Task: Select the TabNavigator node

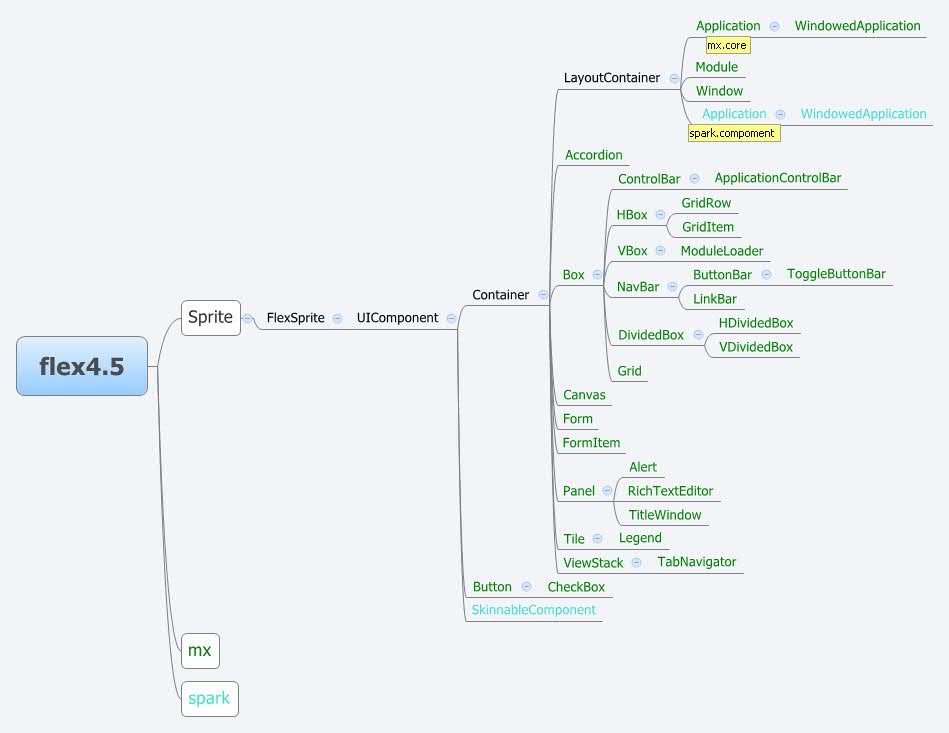Action: [696, 562]
